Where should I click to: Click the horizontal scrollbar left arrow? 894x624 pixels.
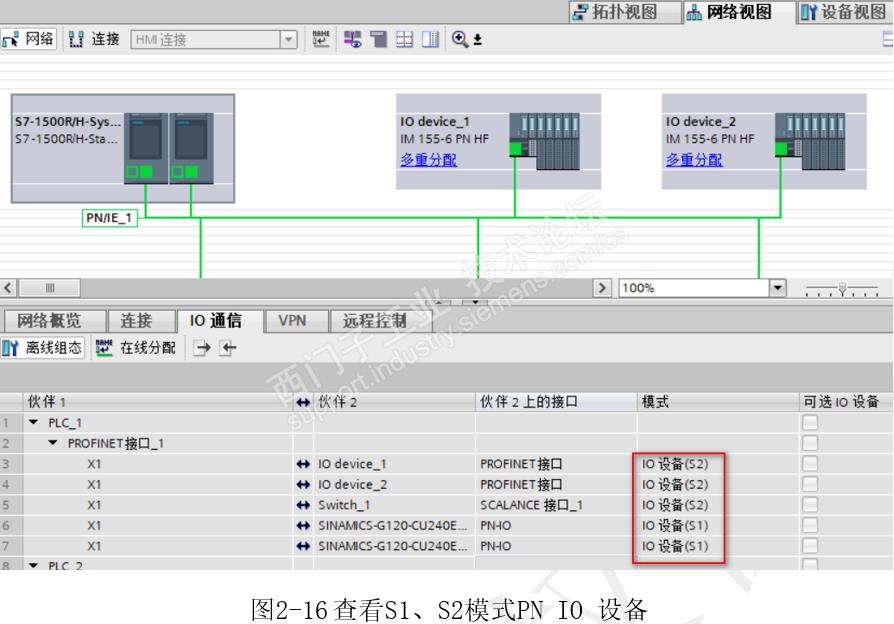tap(8, 287)
